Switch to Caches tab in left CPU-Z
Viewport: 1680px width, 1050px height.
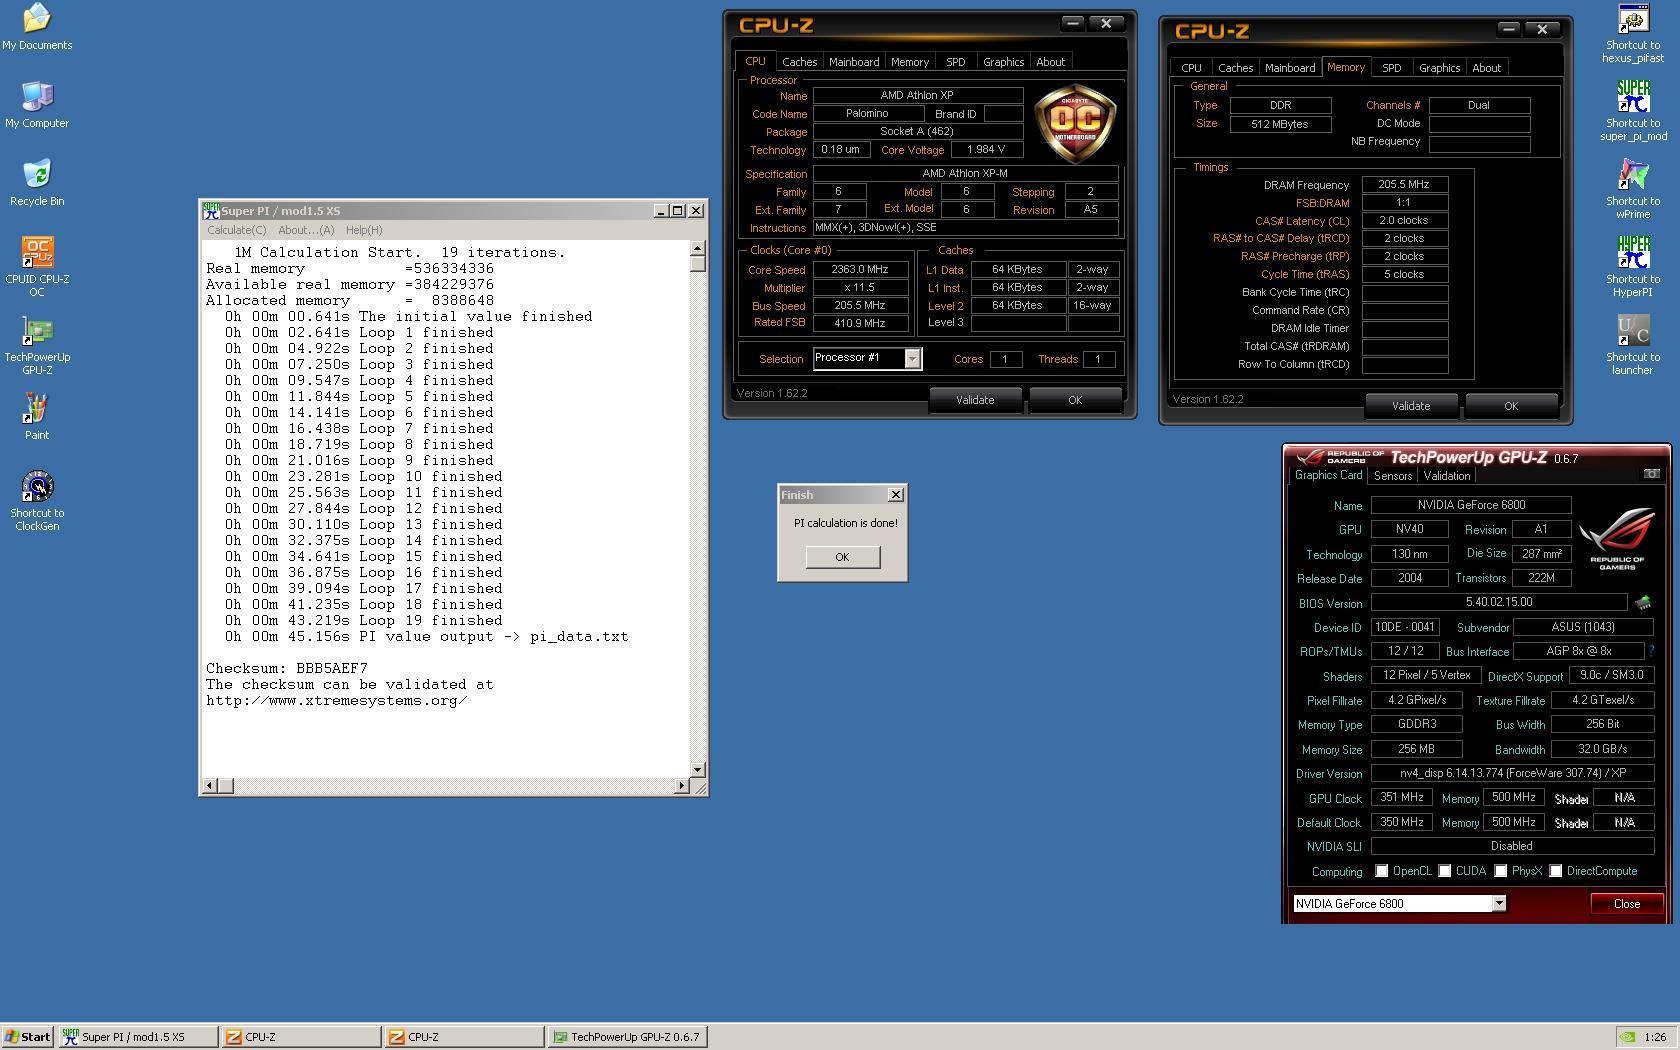pos(799,62)
